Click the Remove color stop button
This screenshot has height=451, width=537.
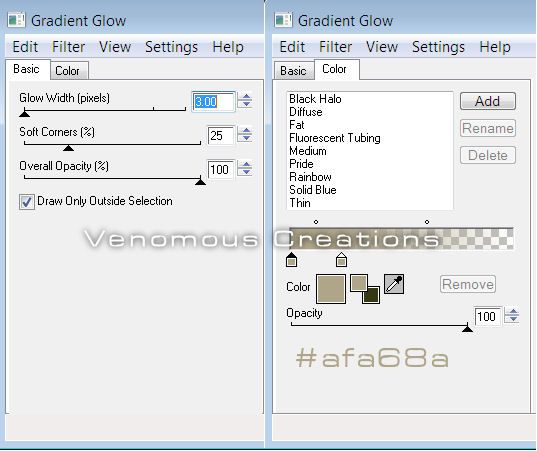[468, 284]
